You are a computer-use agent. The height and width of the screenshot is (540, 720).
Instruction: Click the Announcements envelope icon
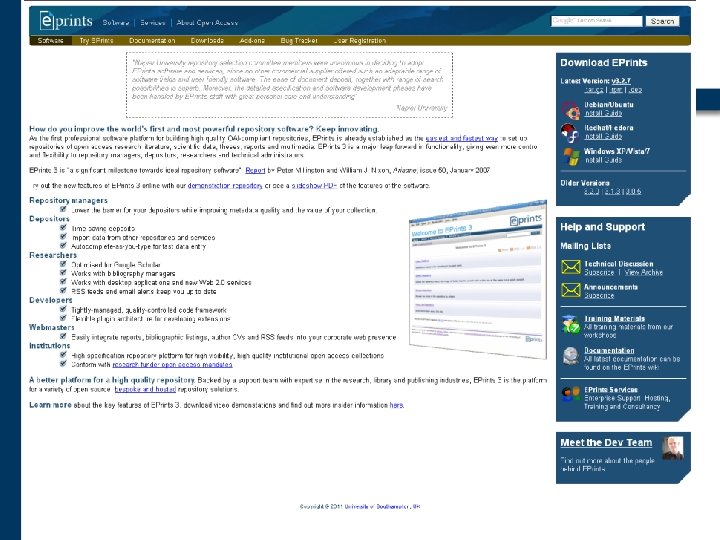coord(571,290)
